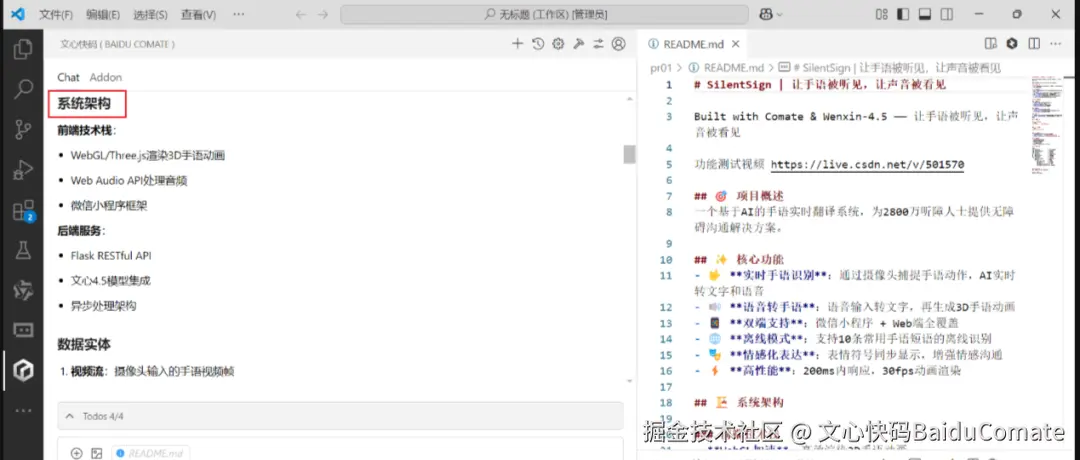Toggle bottom panel visibility
This screenshot has width=1080, height=460.
coord(925,14)
